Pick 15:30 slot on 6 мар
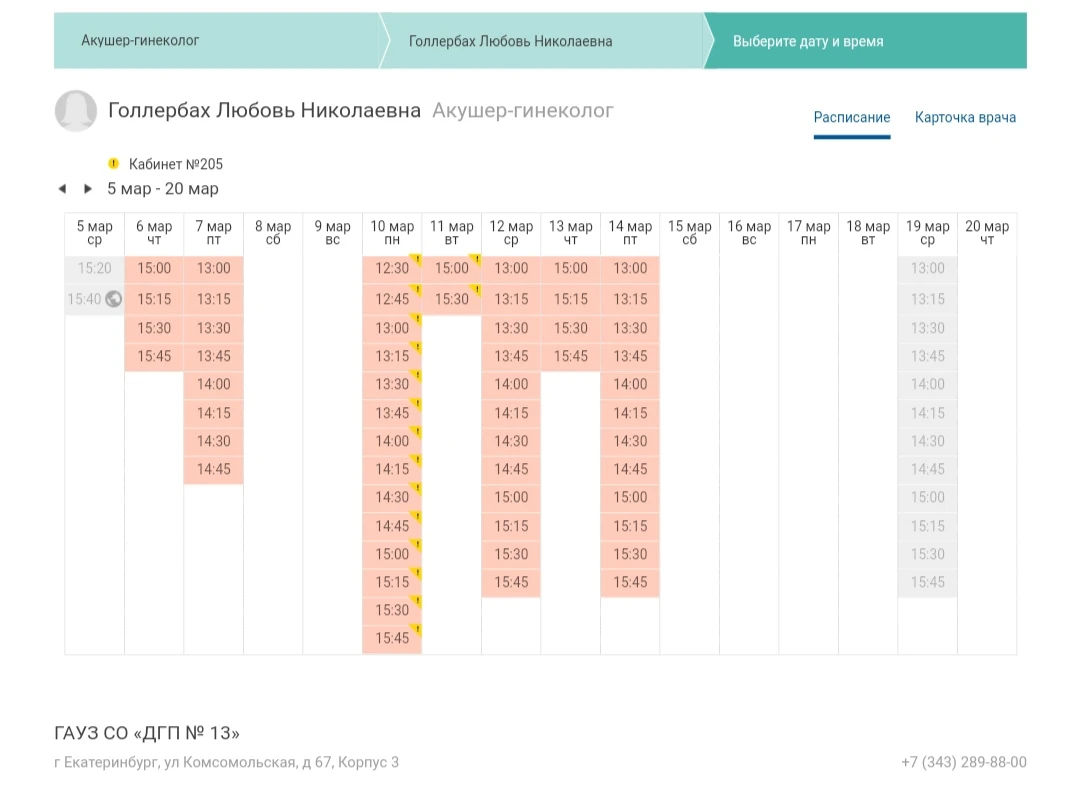This screenshot has width=1080, height=808. pyautogui.click(x=154, y=329)
